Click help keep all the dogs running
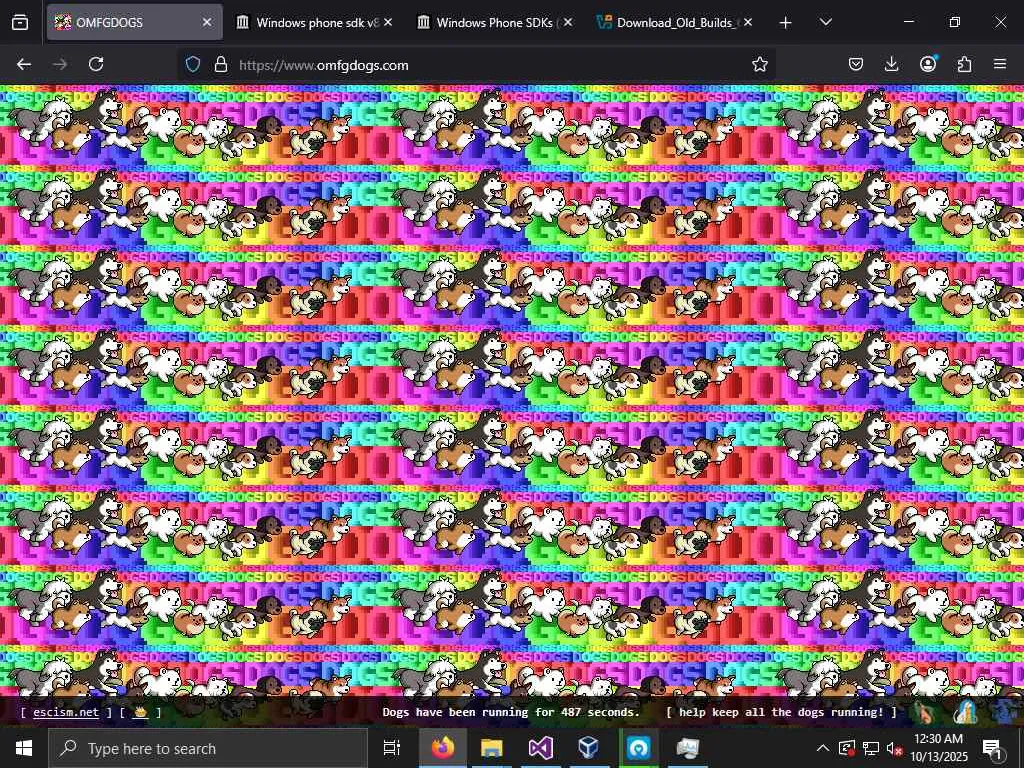The height and width of the screenshot is (768, 1024). click(781, 712)
